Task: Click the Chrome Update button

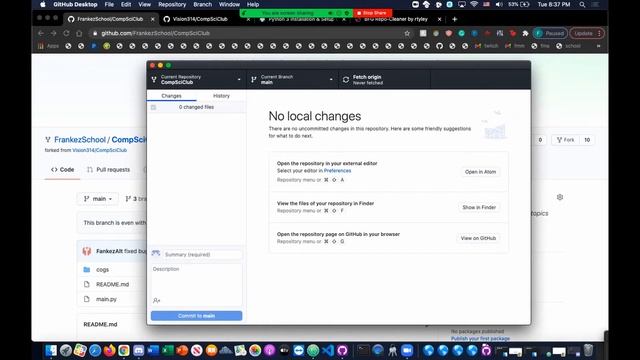Action: point(587,33)
